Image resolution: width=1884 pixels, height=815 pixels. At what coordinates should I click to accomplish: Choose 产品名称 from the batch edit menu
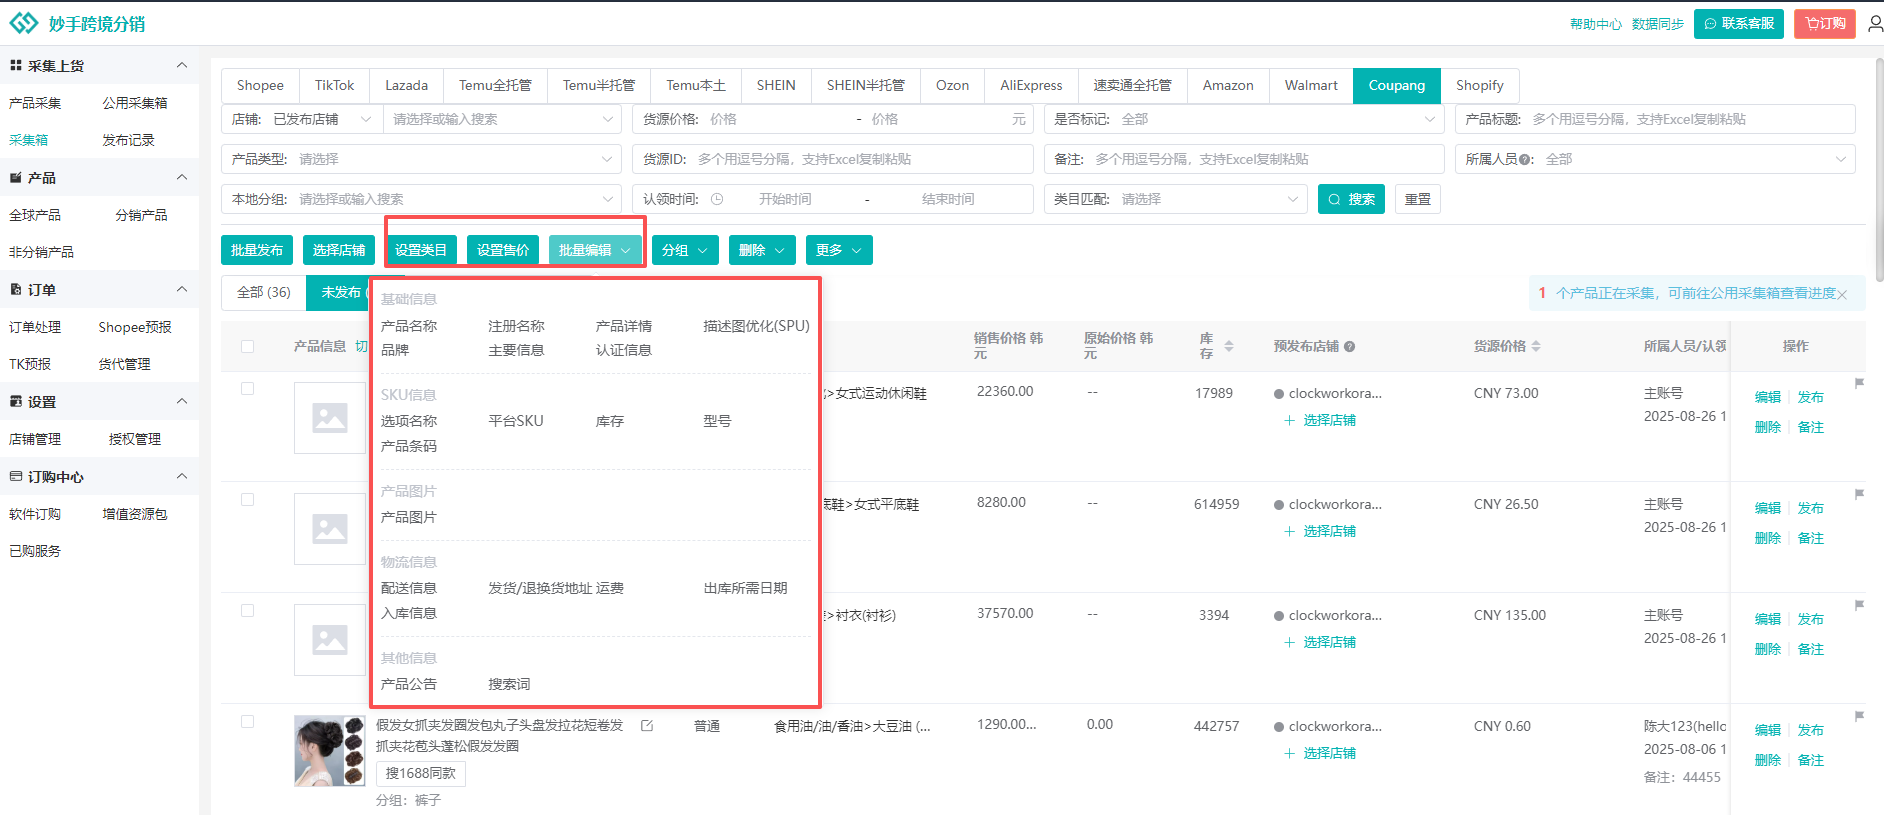(409, 326)
